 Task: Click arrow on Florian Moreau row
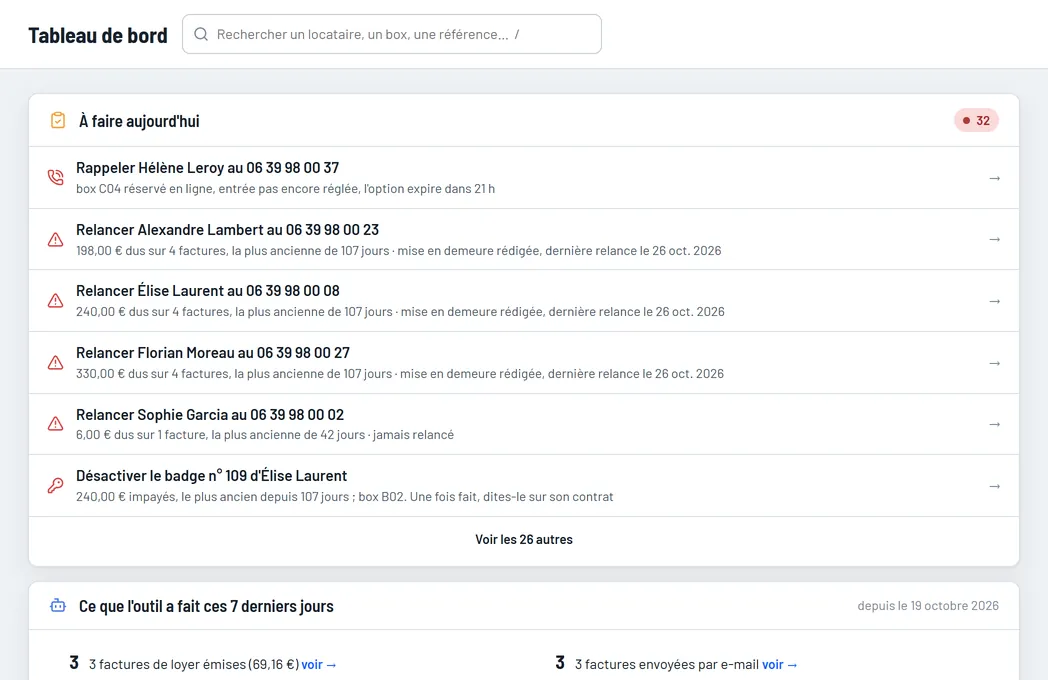995,363
